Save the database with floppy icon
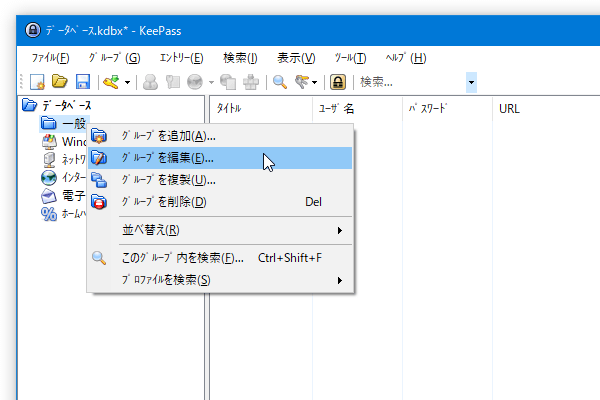 point(83,82)
